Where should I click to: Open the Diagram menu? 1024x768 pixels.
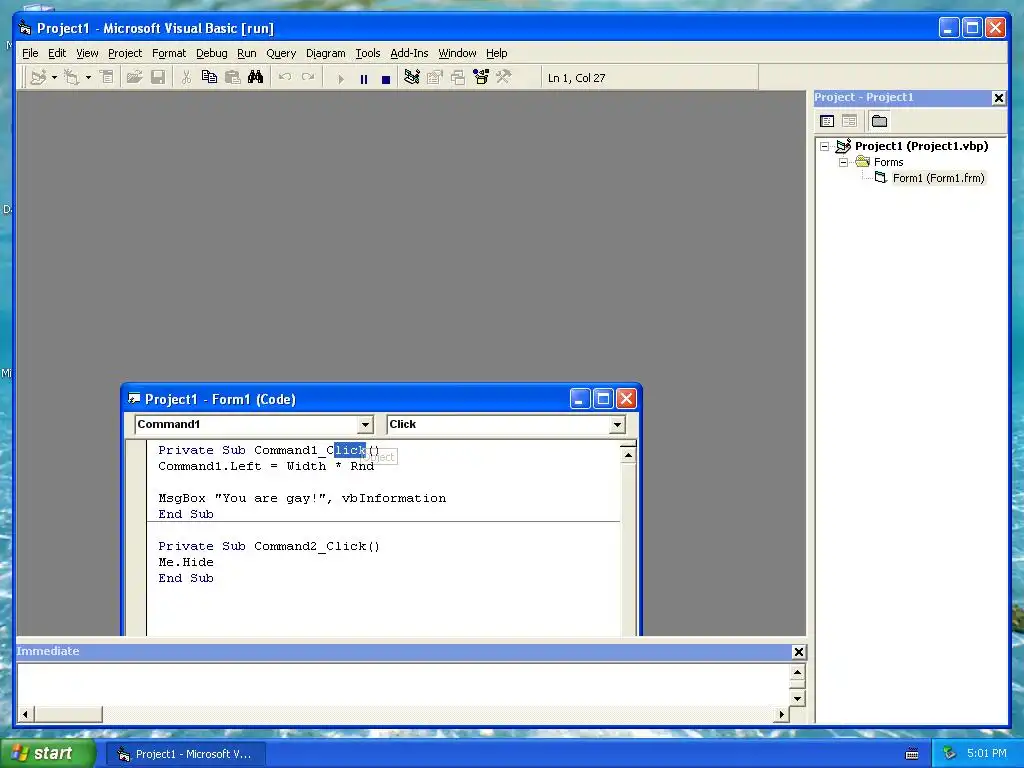point(325,54)
